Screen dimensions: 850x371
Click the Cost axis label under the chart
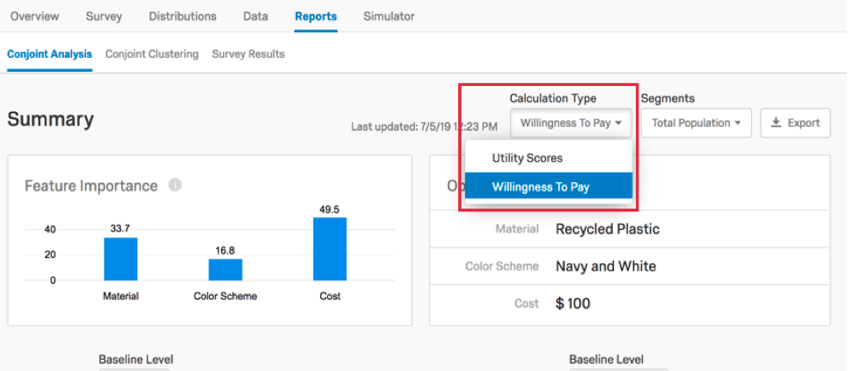[x=330, y=296]
